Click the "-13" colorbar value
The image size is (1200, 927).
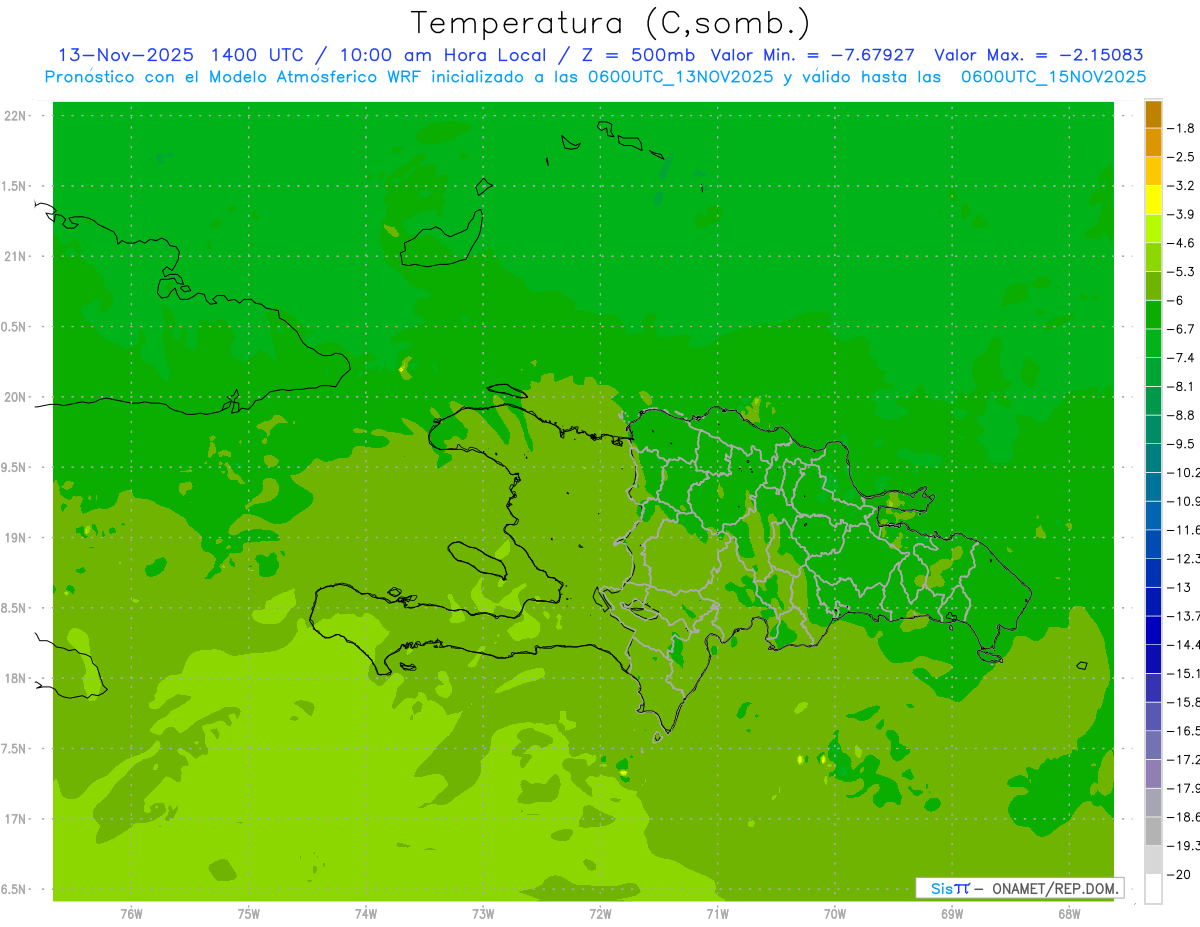click(1178, 587)
